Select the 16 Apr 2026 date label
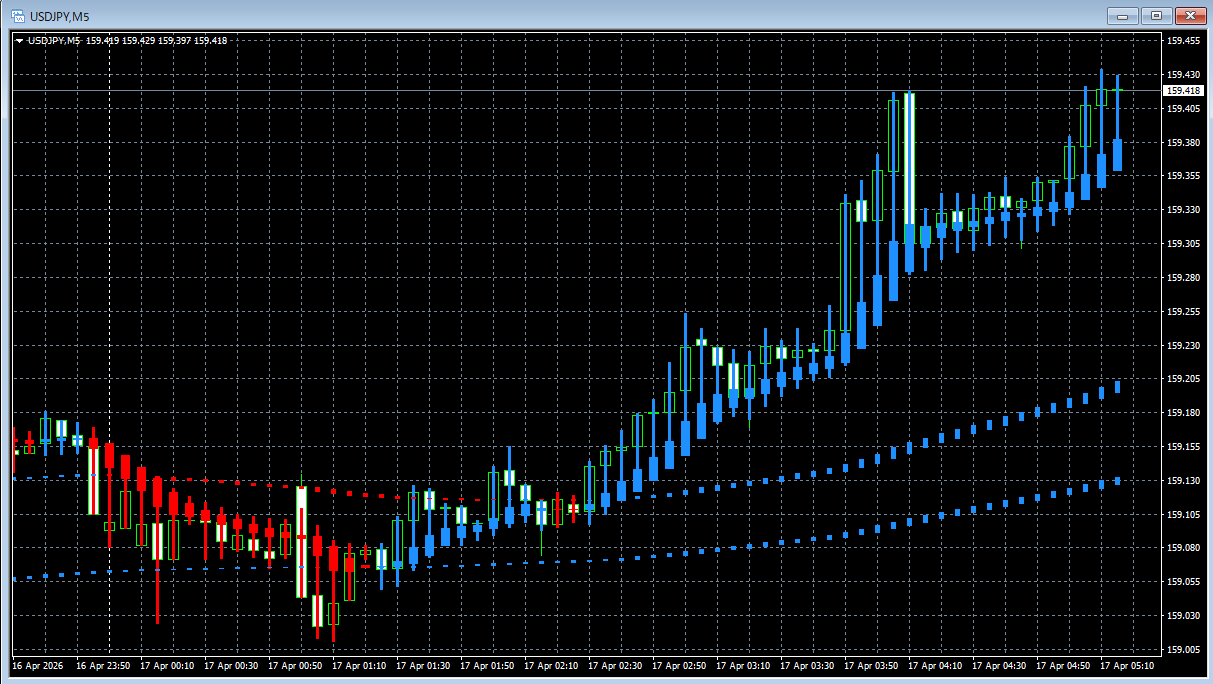This screenshot has height=684, width=1213. coord(36,665)
